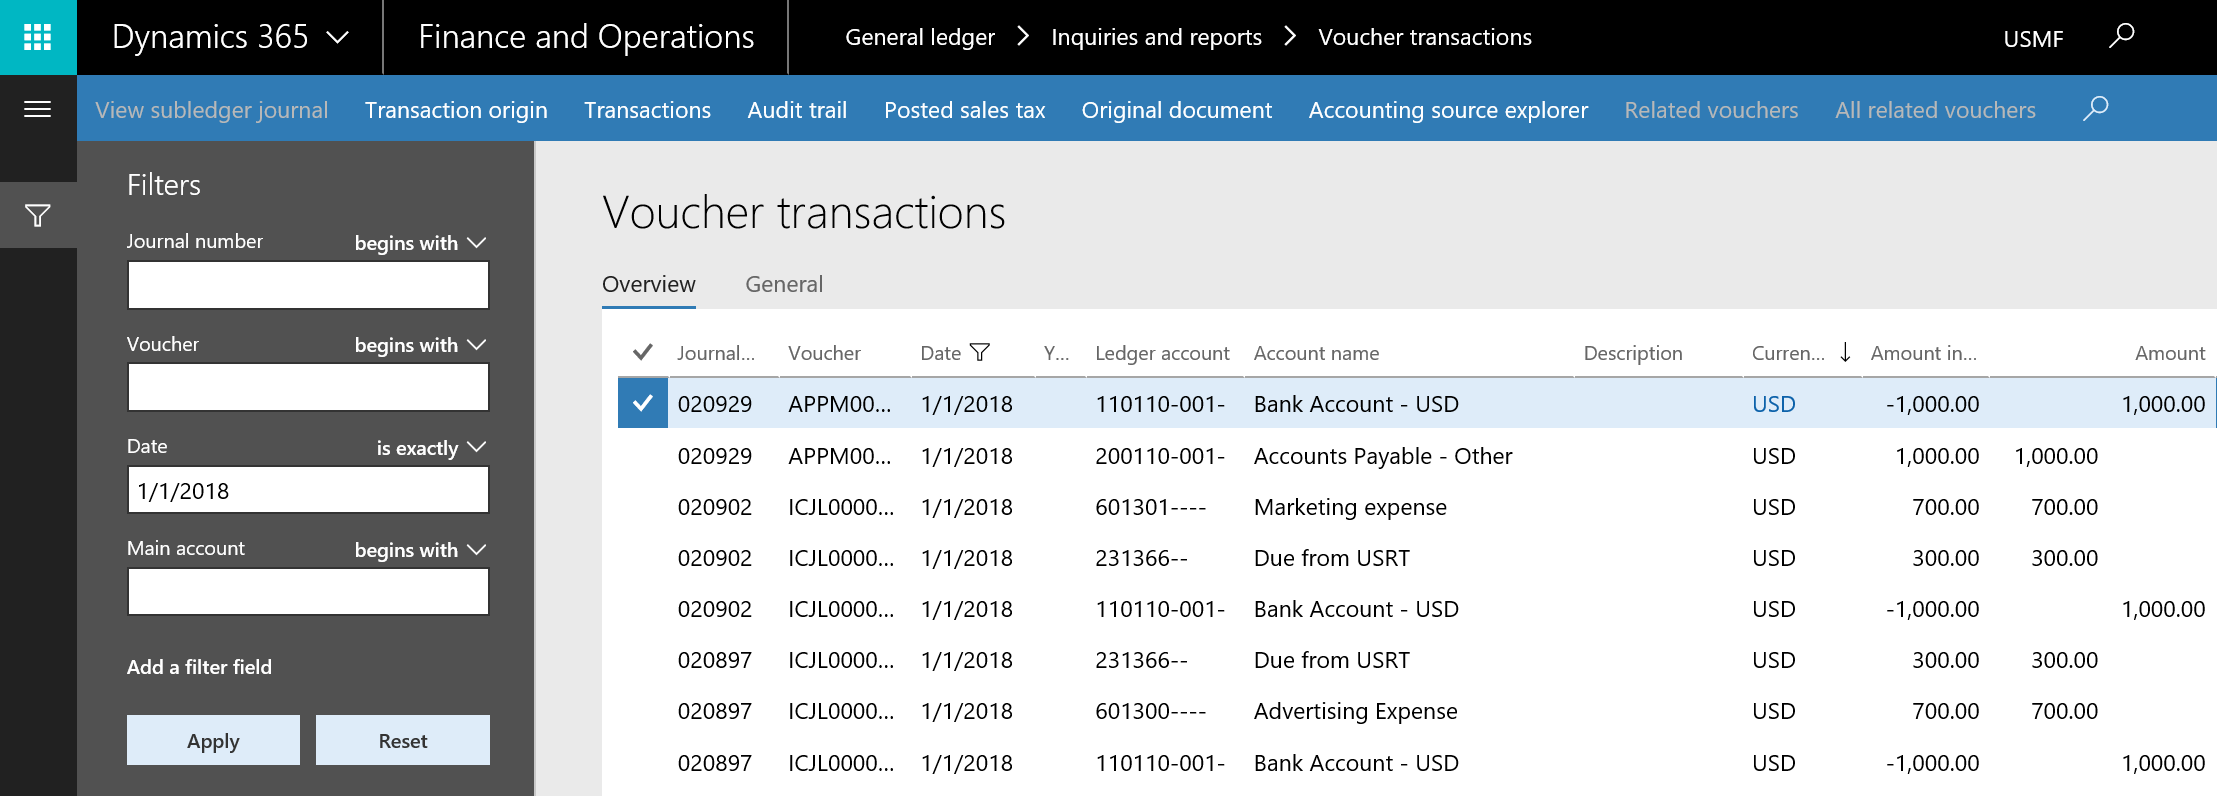Select the Accounts Payable - Other row
The height and width of the screenshot is (796, 2217).
1416,455
